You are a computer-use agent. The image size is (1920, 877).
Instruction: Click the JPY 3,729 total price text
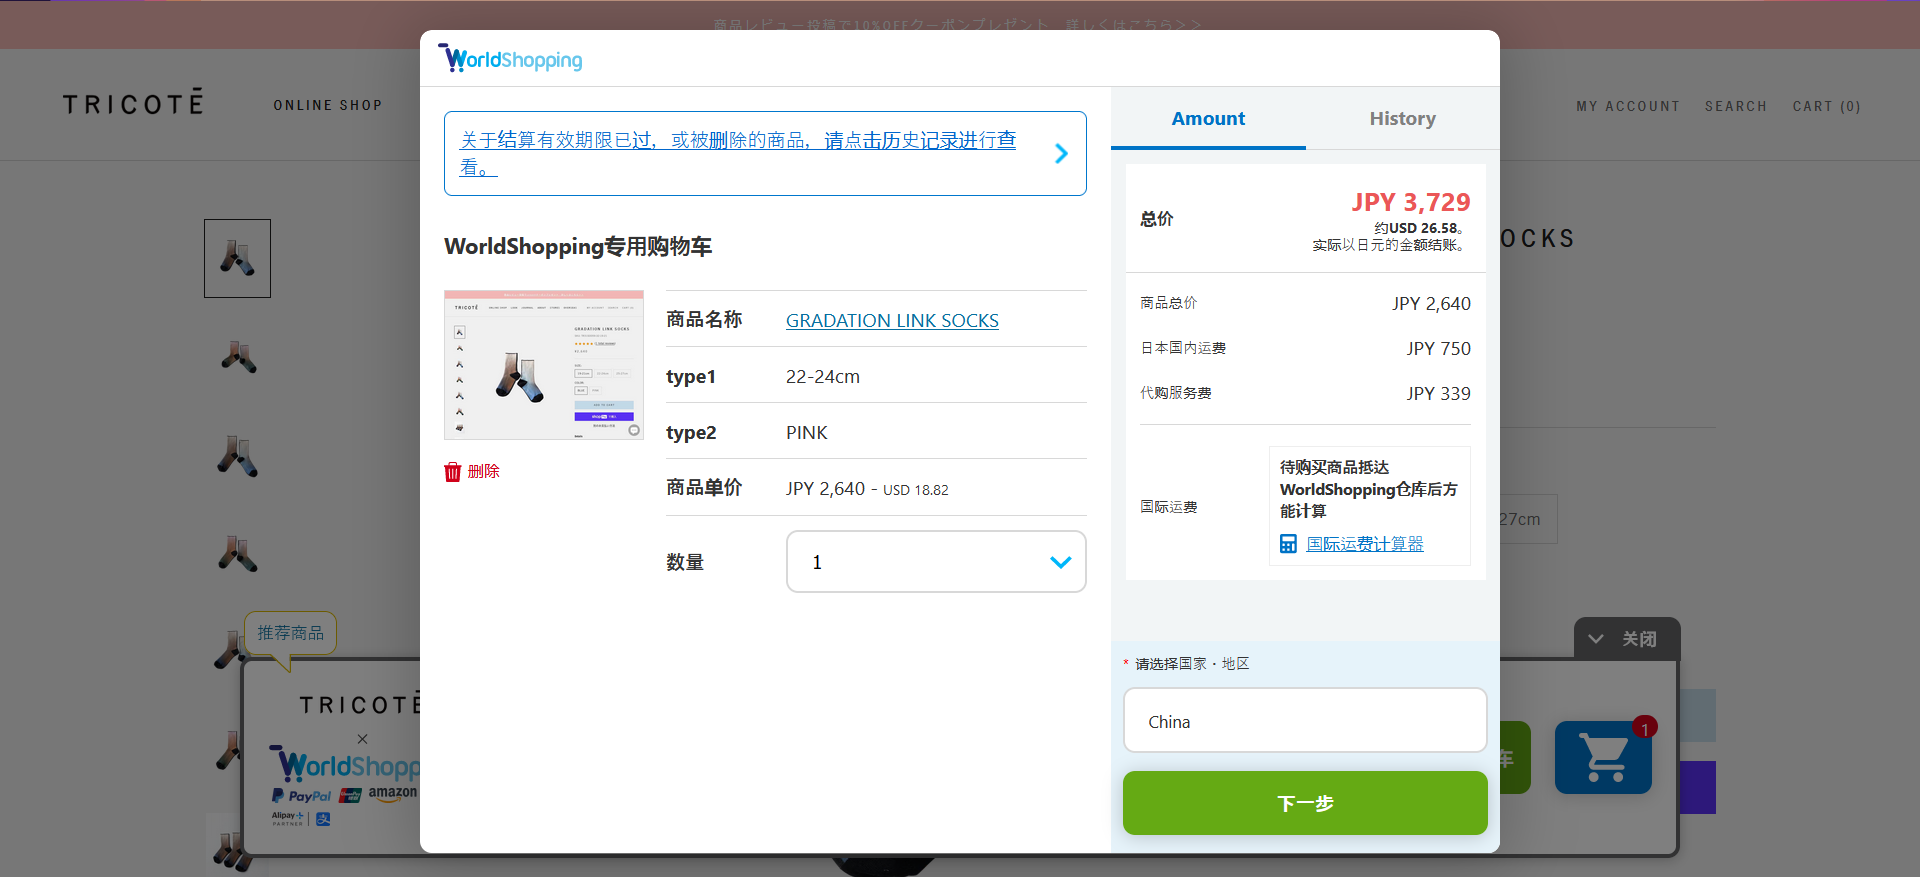(1411, 202)
